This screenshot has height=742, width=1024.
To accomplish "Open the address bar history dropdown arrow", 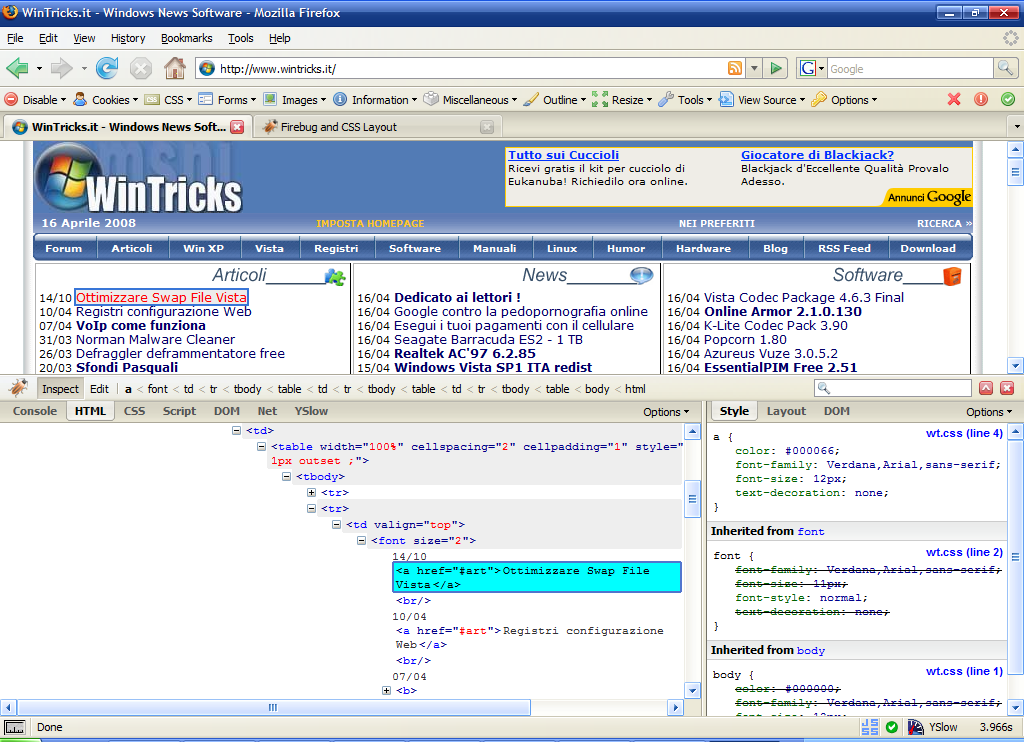I will [754, 68].
